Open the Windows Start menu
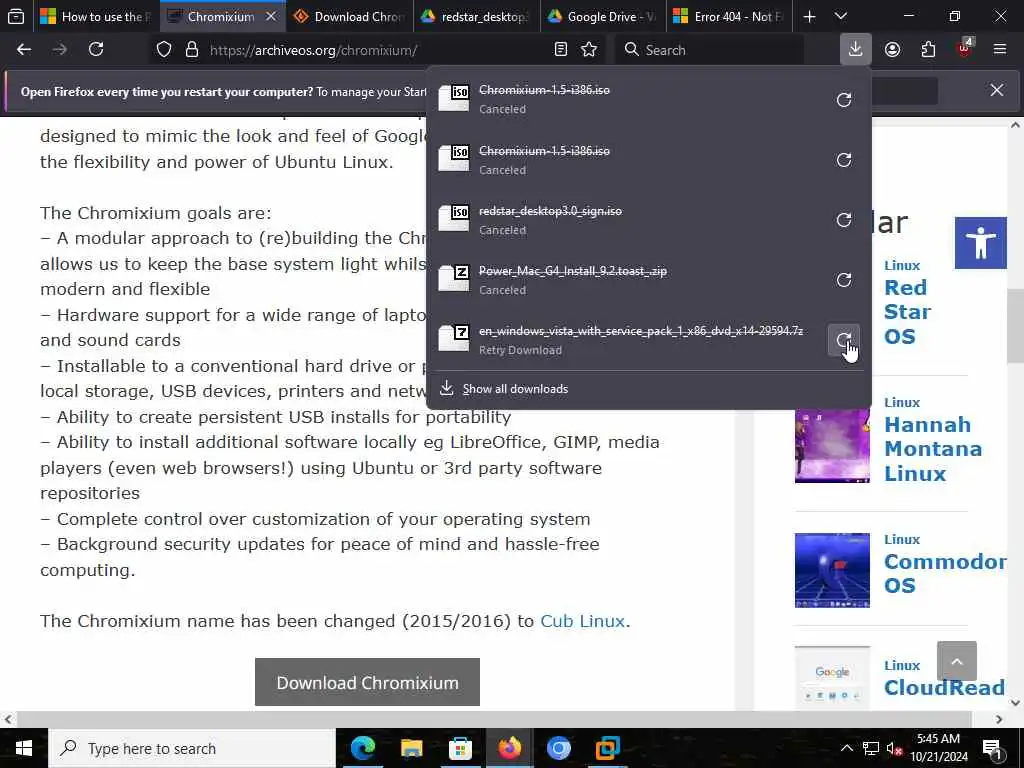 coord(24,748)
